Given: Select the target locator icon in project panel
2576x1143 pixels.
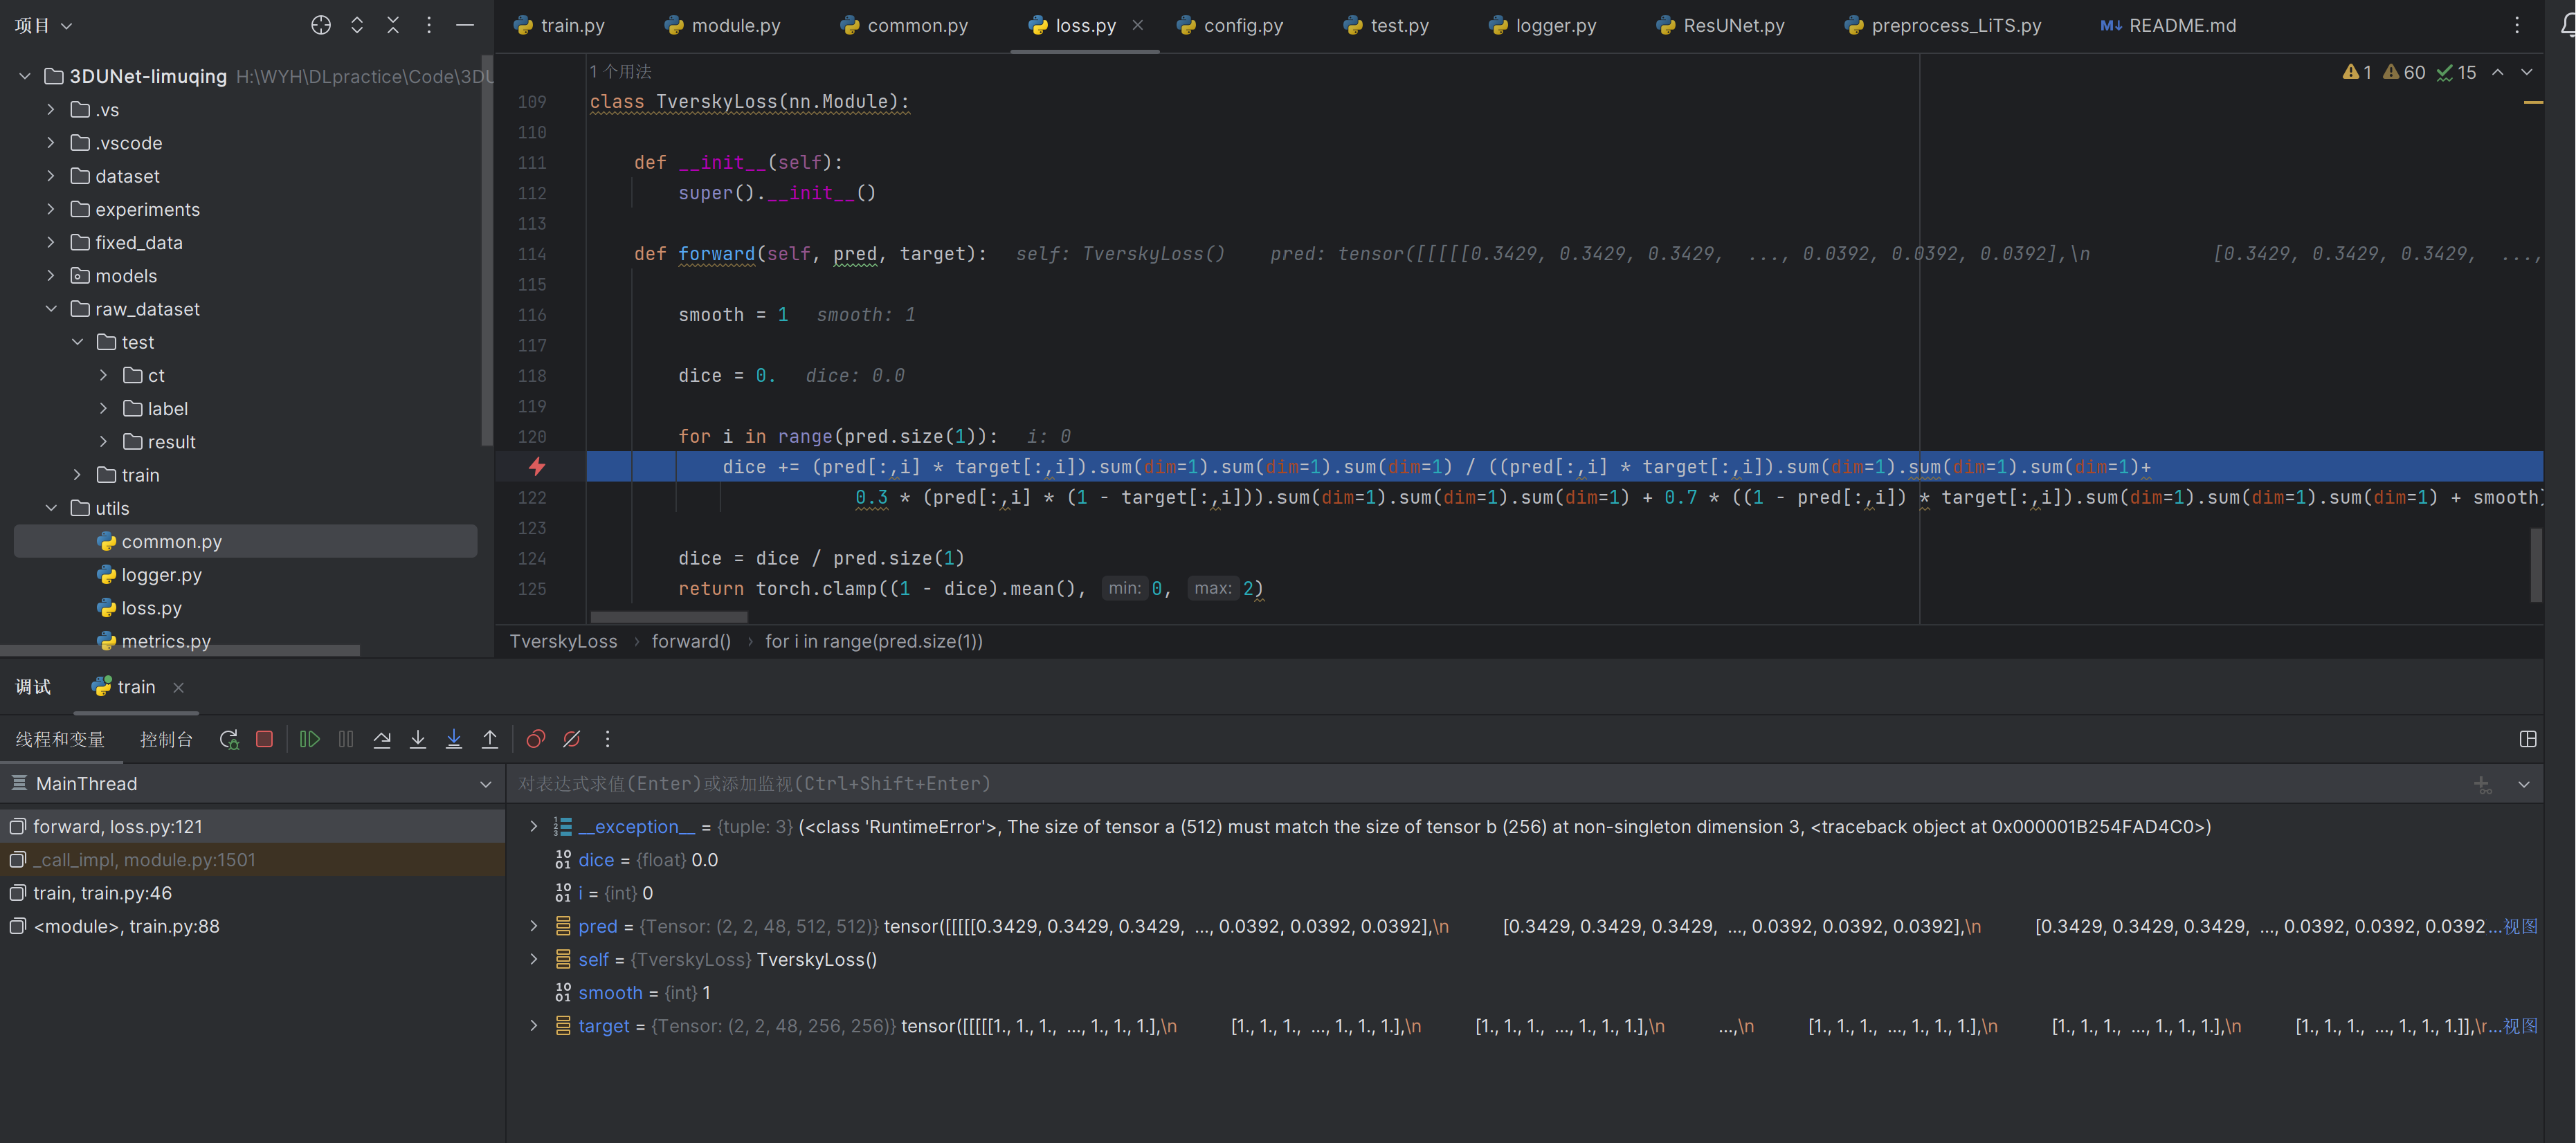Looking at the screenshot, I should (x=321, y=25).
